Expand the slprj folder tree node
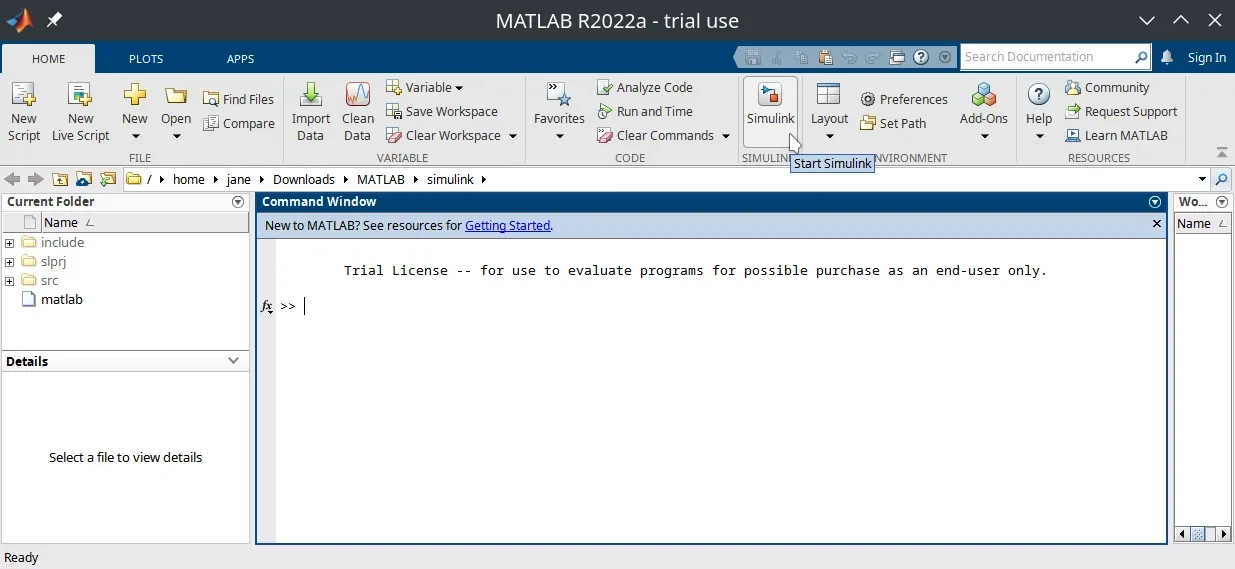The width and height of the screenshot is (1235, 569). tap(10, 262)
